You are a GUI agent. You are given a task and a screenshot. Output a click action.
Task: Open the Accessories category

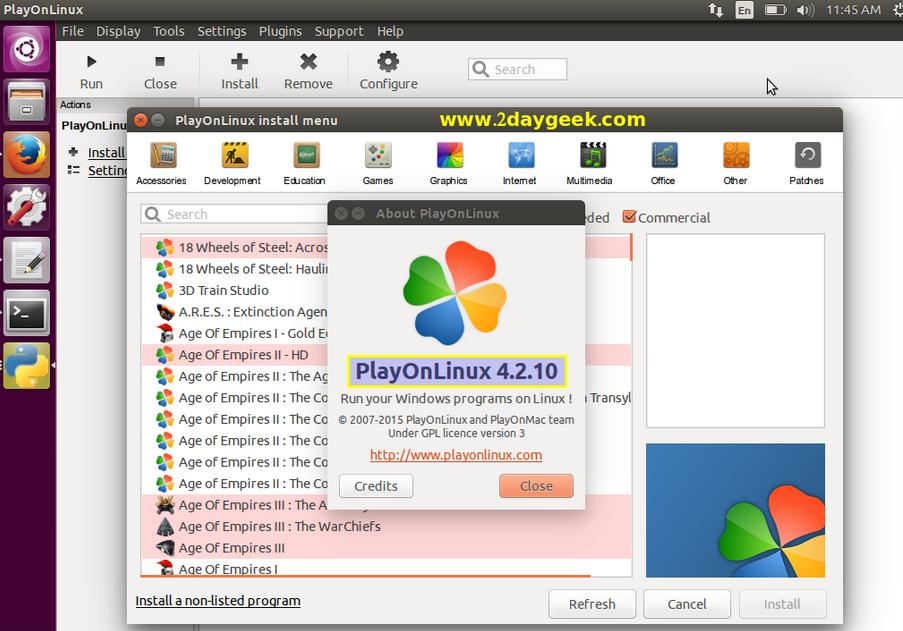161,164
